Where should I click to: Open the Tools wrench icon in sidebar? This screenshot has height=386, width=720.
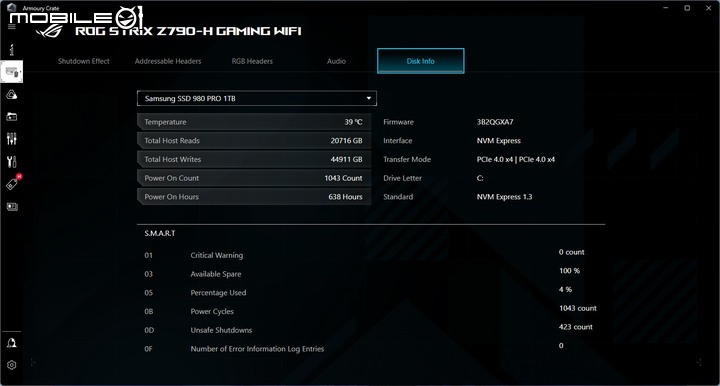pos(11,162)
